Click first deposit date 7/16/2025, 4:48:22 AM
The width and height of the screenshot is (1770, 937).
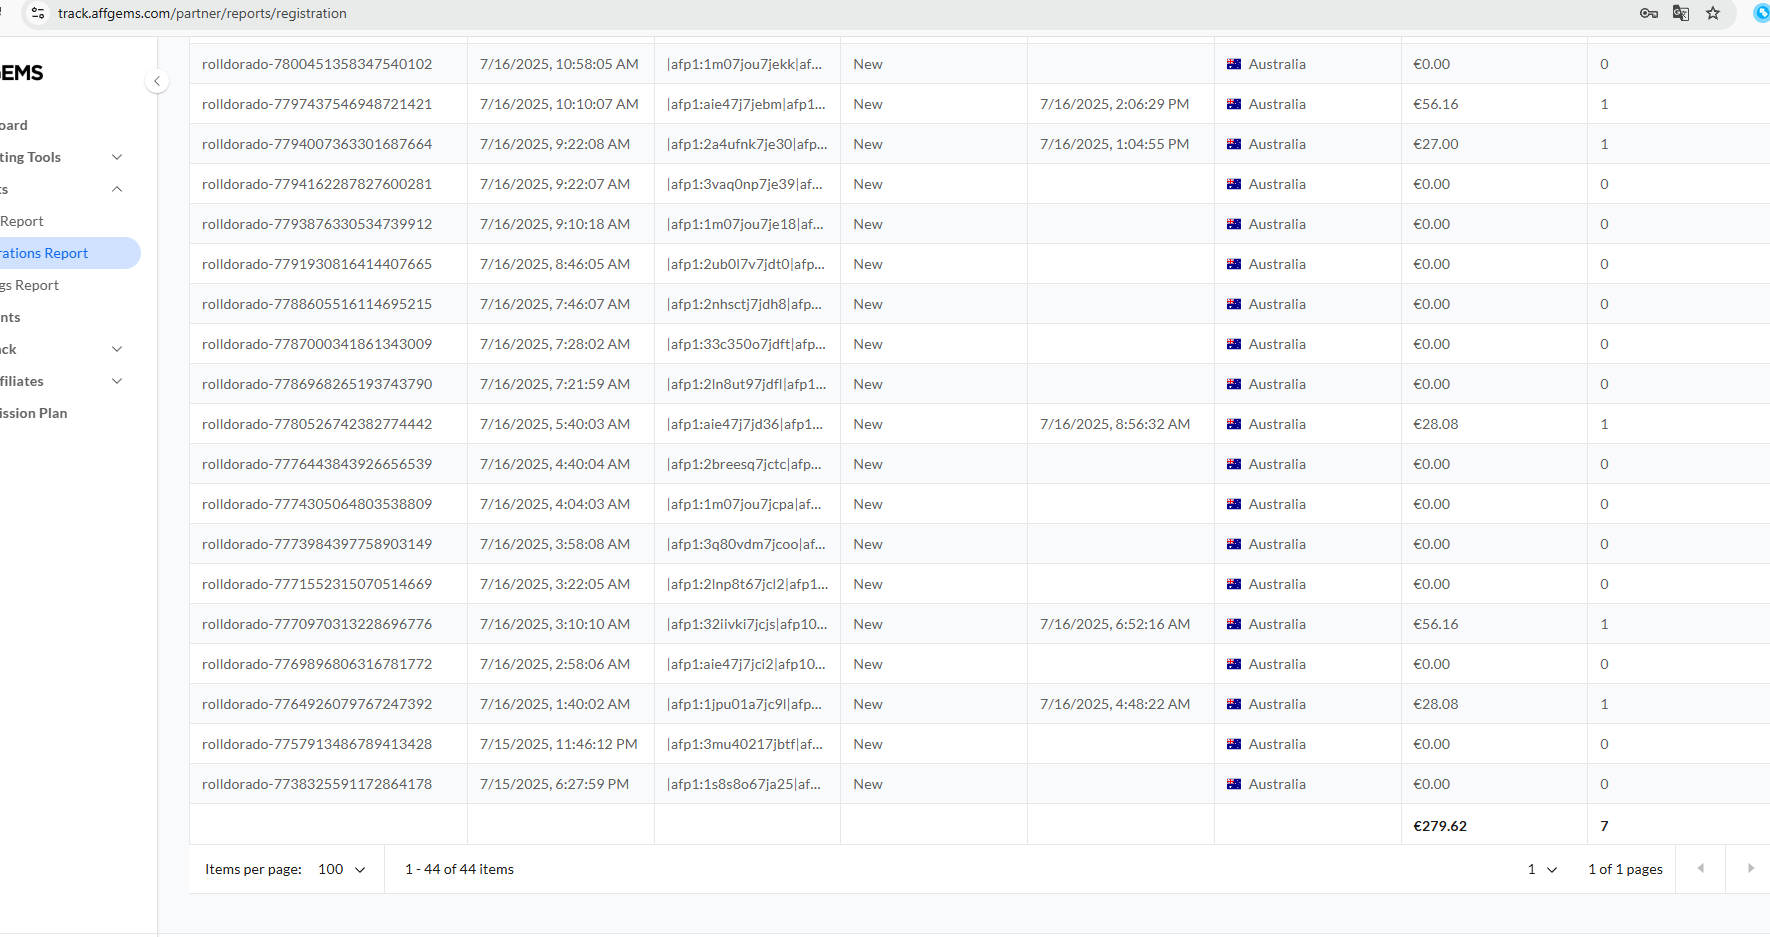coord(1115,704)
